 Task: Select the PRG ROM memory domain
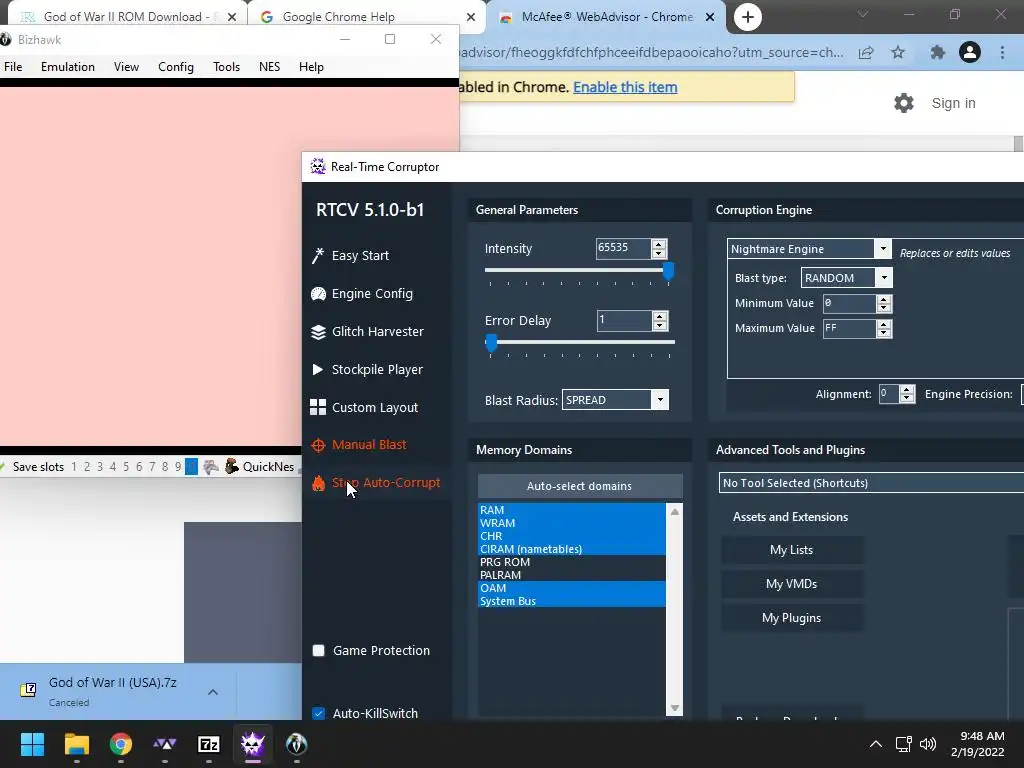pyautogui.click(x=571, y=562)
